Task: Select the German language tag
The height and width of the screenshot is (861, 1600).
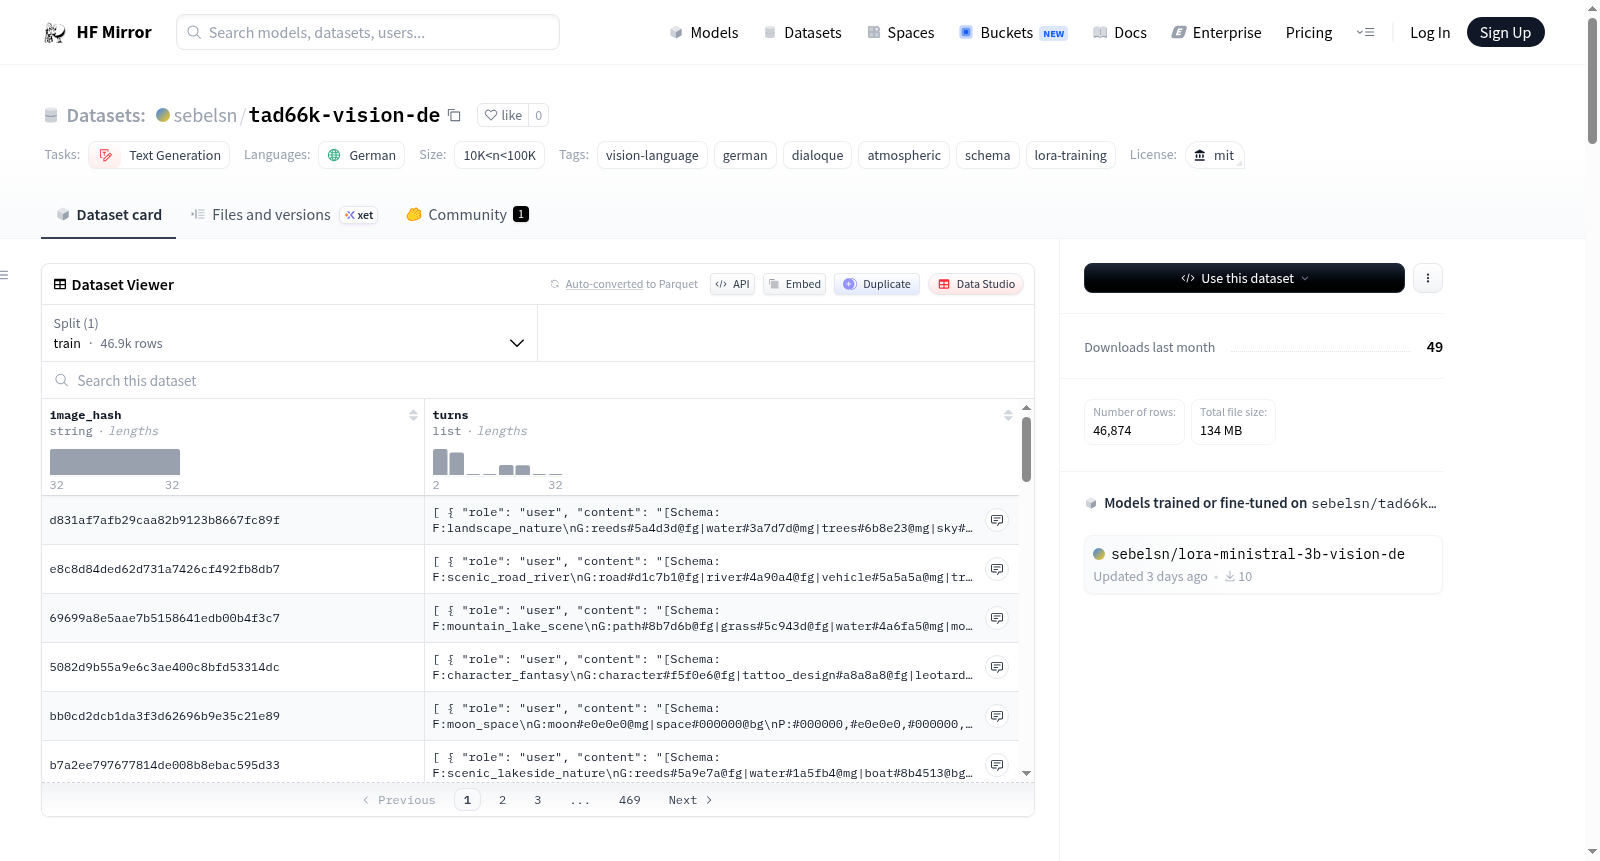Action: [362, 155]
